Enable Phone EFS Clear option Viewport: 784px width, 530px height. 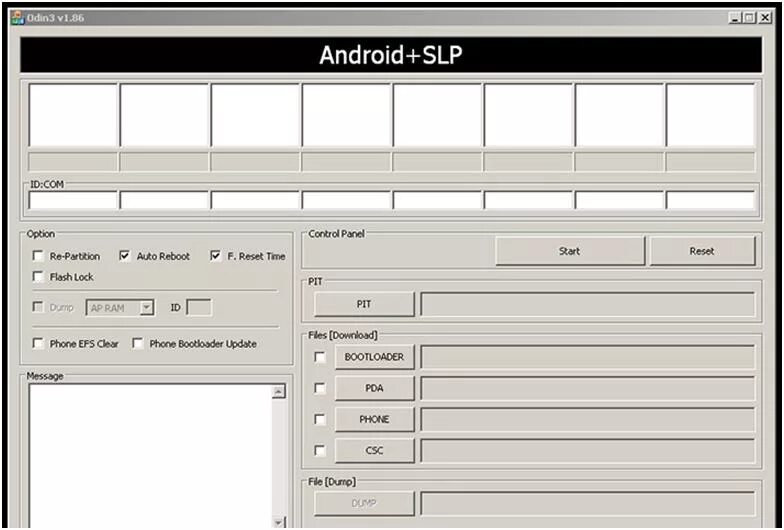[38, 343]
